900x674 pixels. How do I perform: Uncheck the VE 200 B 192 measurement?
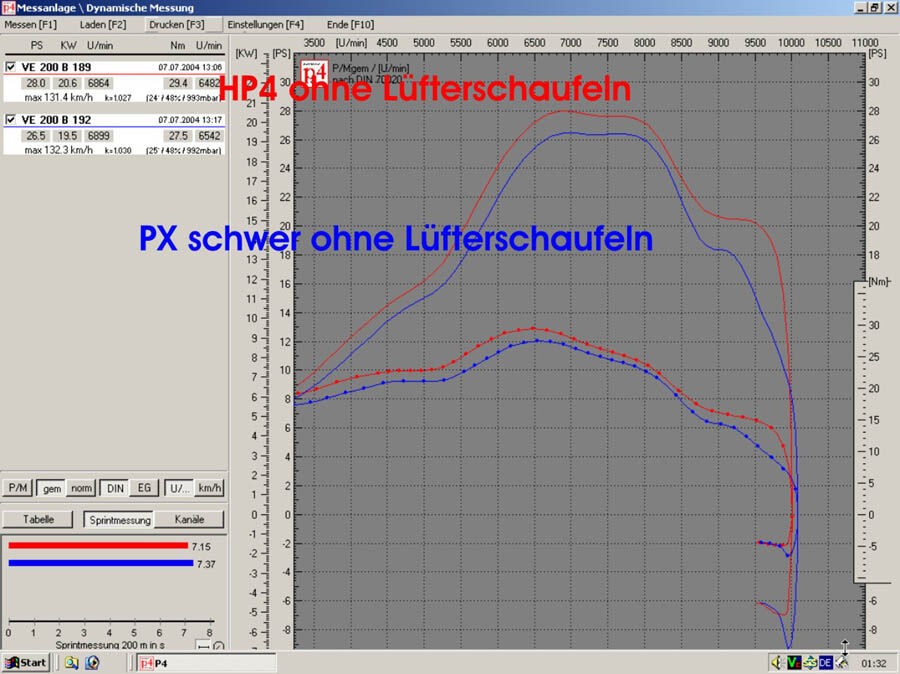click(x=10, y=120)
